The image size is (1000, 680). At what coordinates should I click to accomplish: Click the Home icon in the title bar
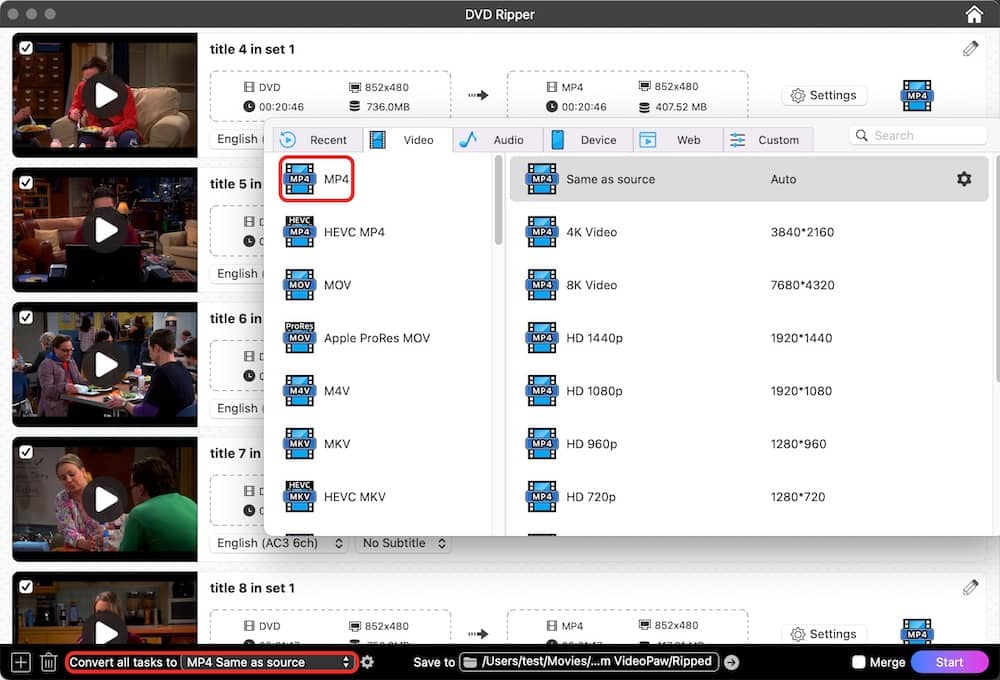(973, 14)
